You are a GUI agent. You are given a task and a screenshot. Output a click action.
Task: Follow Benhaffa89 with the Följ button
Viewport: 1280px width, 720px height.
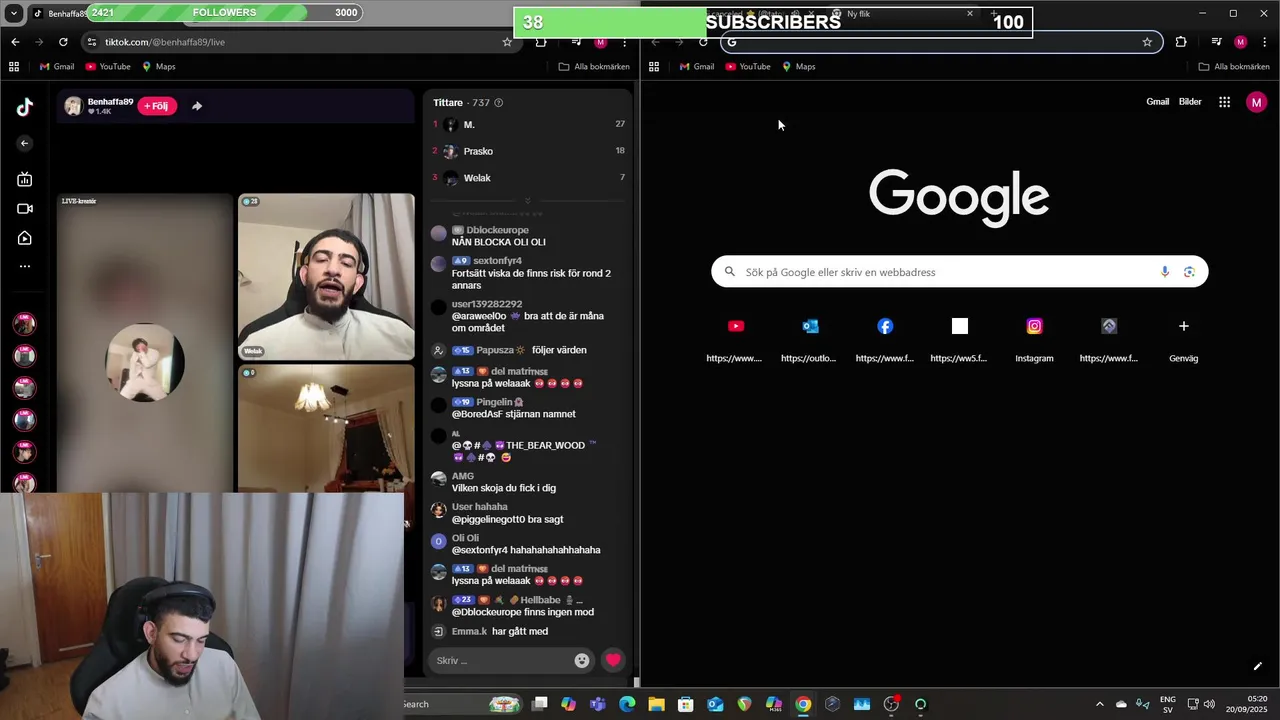click(157, 106)
